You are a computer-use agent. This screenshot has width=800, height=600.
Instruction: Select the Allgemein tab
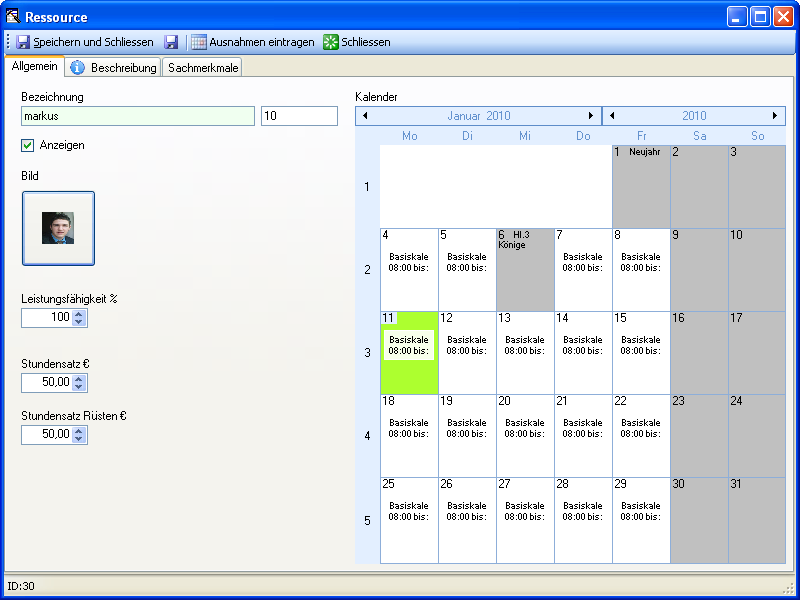34,67
